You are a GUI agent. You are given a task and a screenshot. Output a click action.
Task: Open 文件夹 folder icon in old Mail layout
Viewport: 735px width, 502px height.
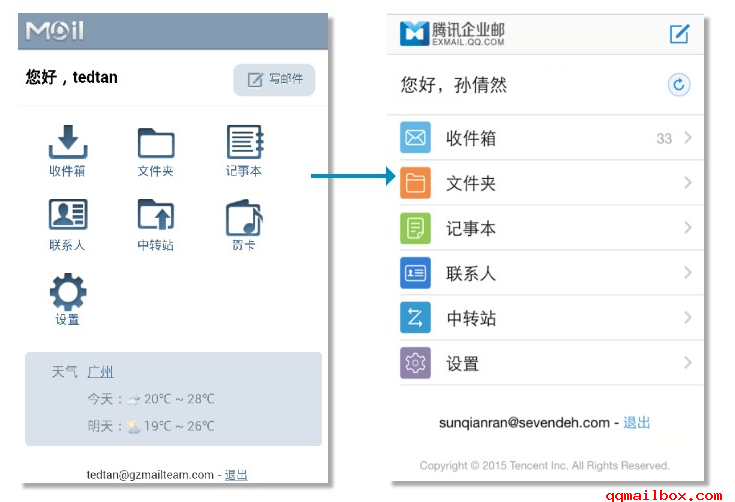(156, 142)
